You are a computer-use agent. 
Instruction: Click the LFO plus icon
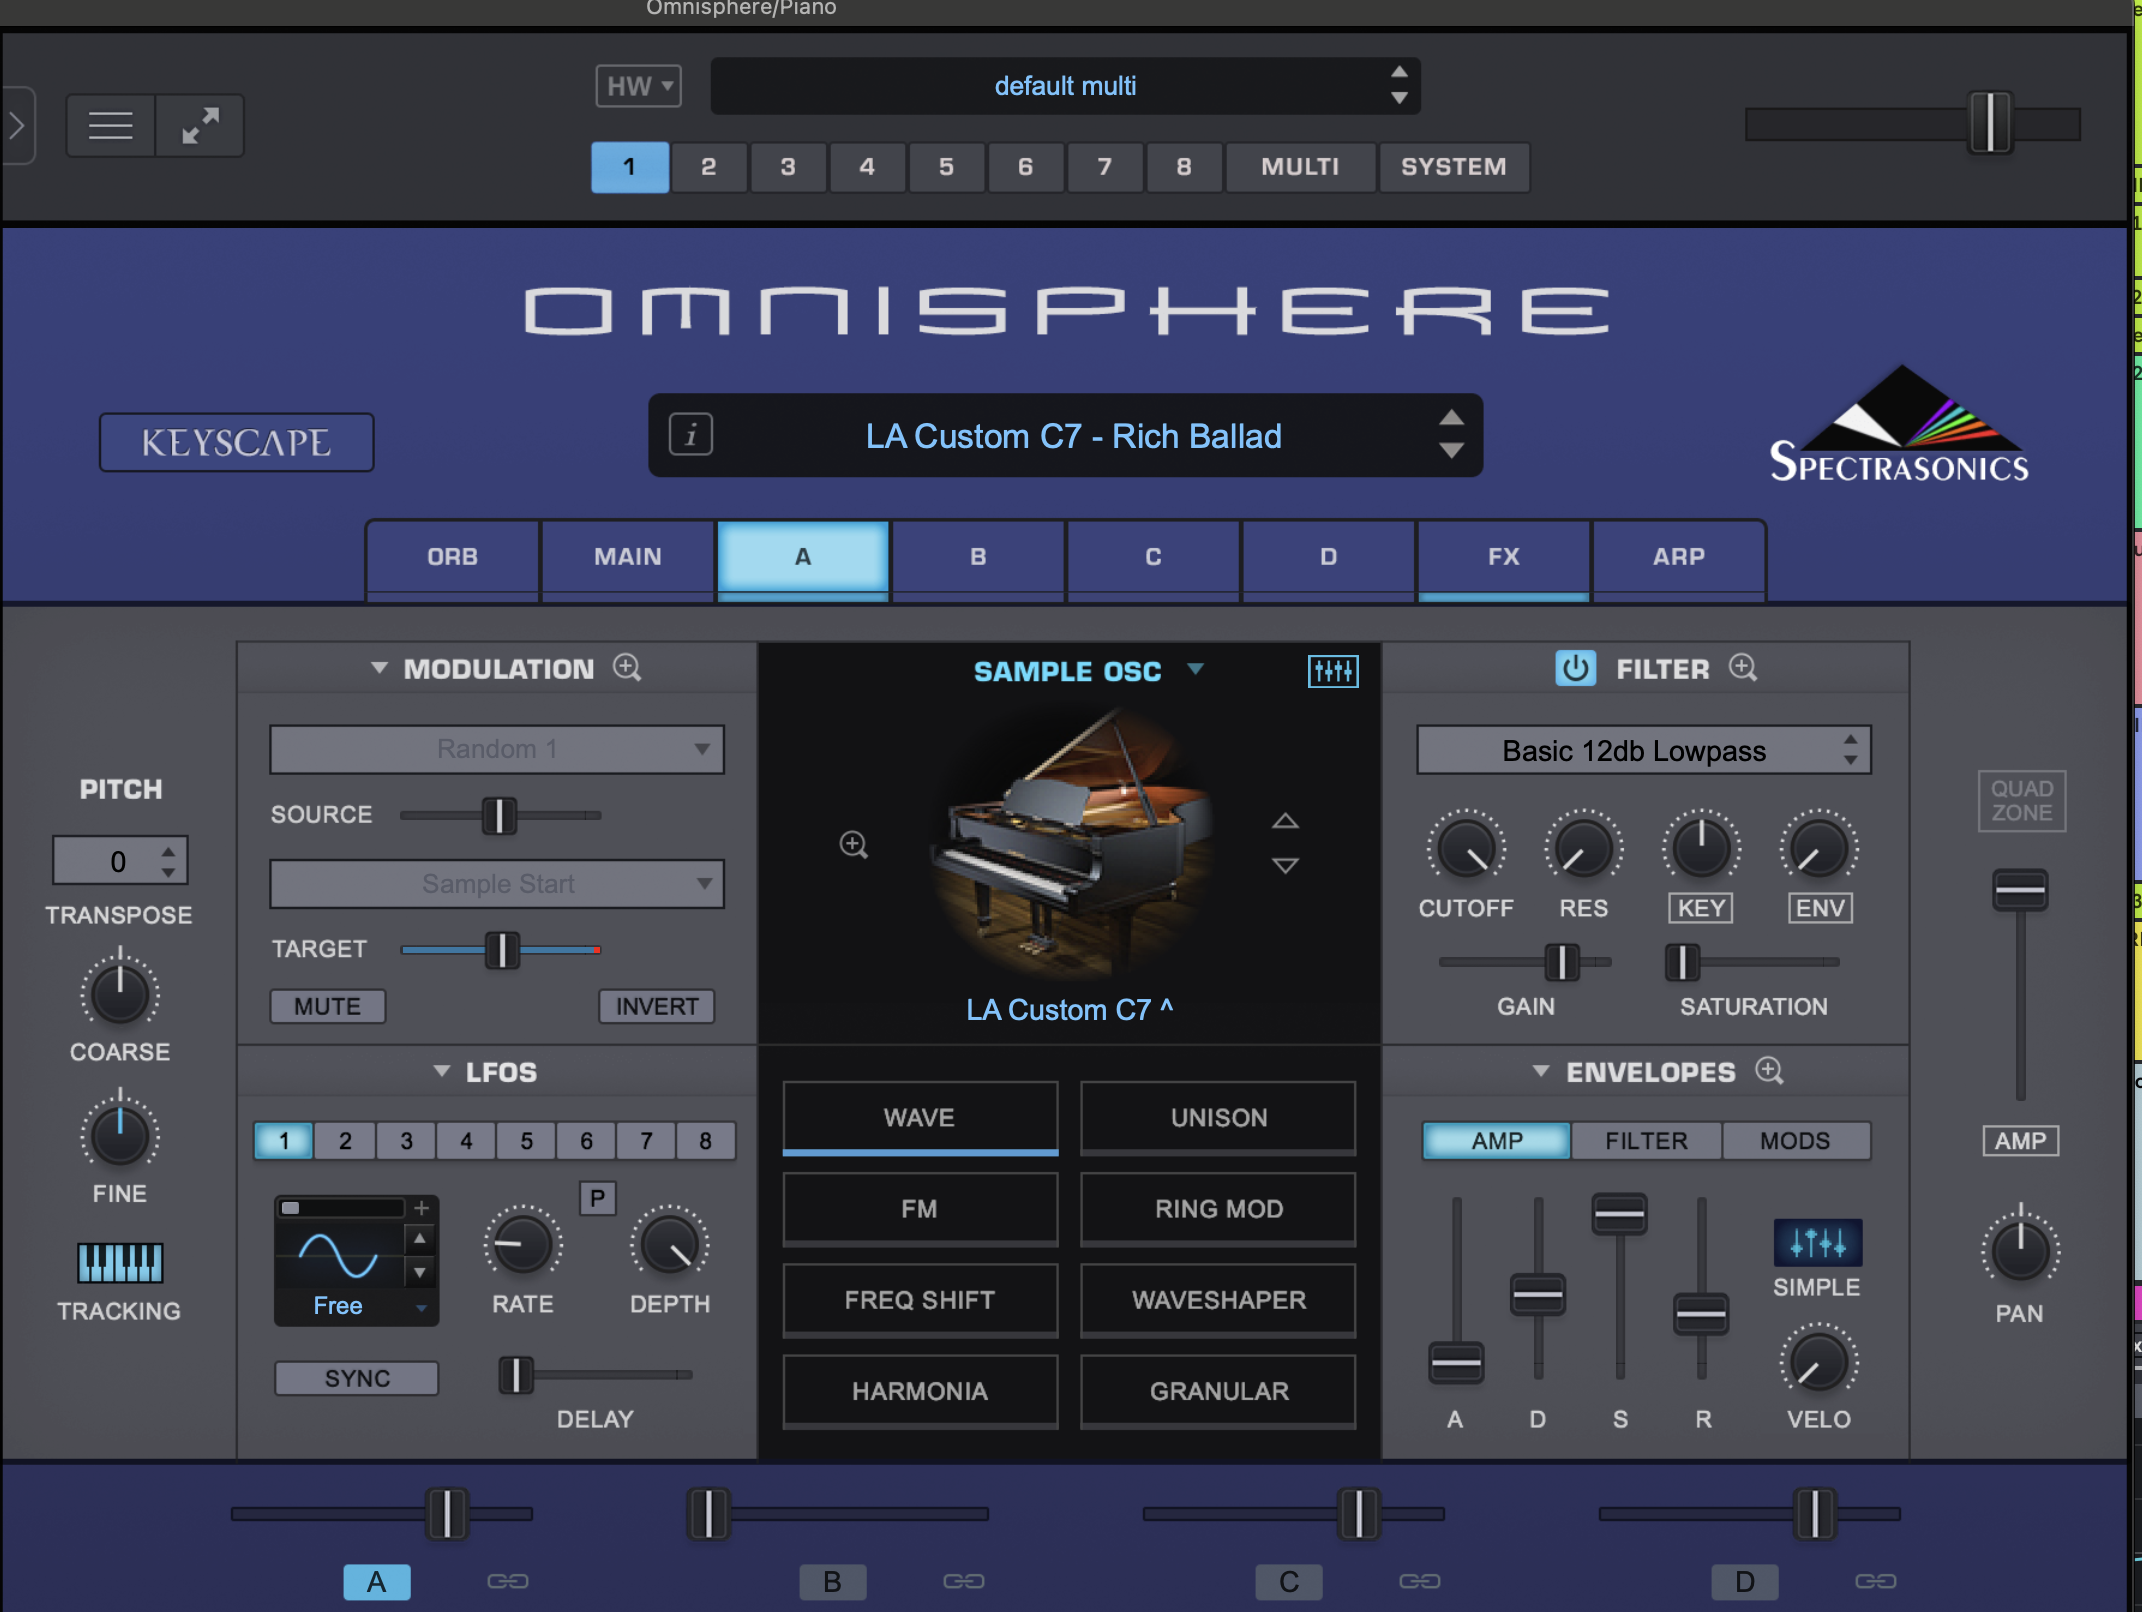point(422,1208)
